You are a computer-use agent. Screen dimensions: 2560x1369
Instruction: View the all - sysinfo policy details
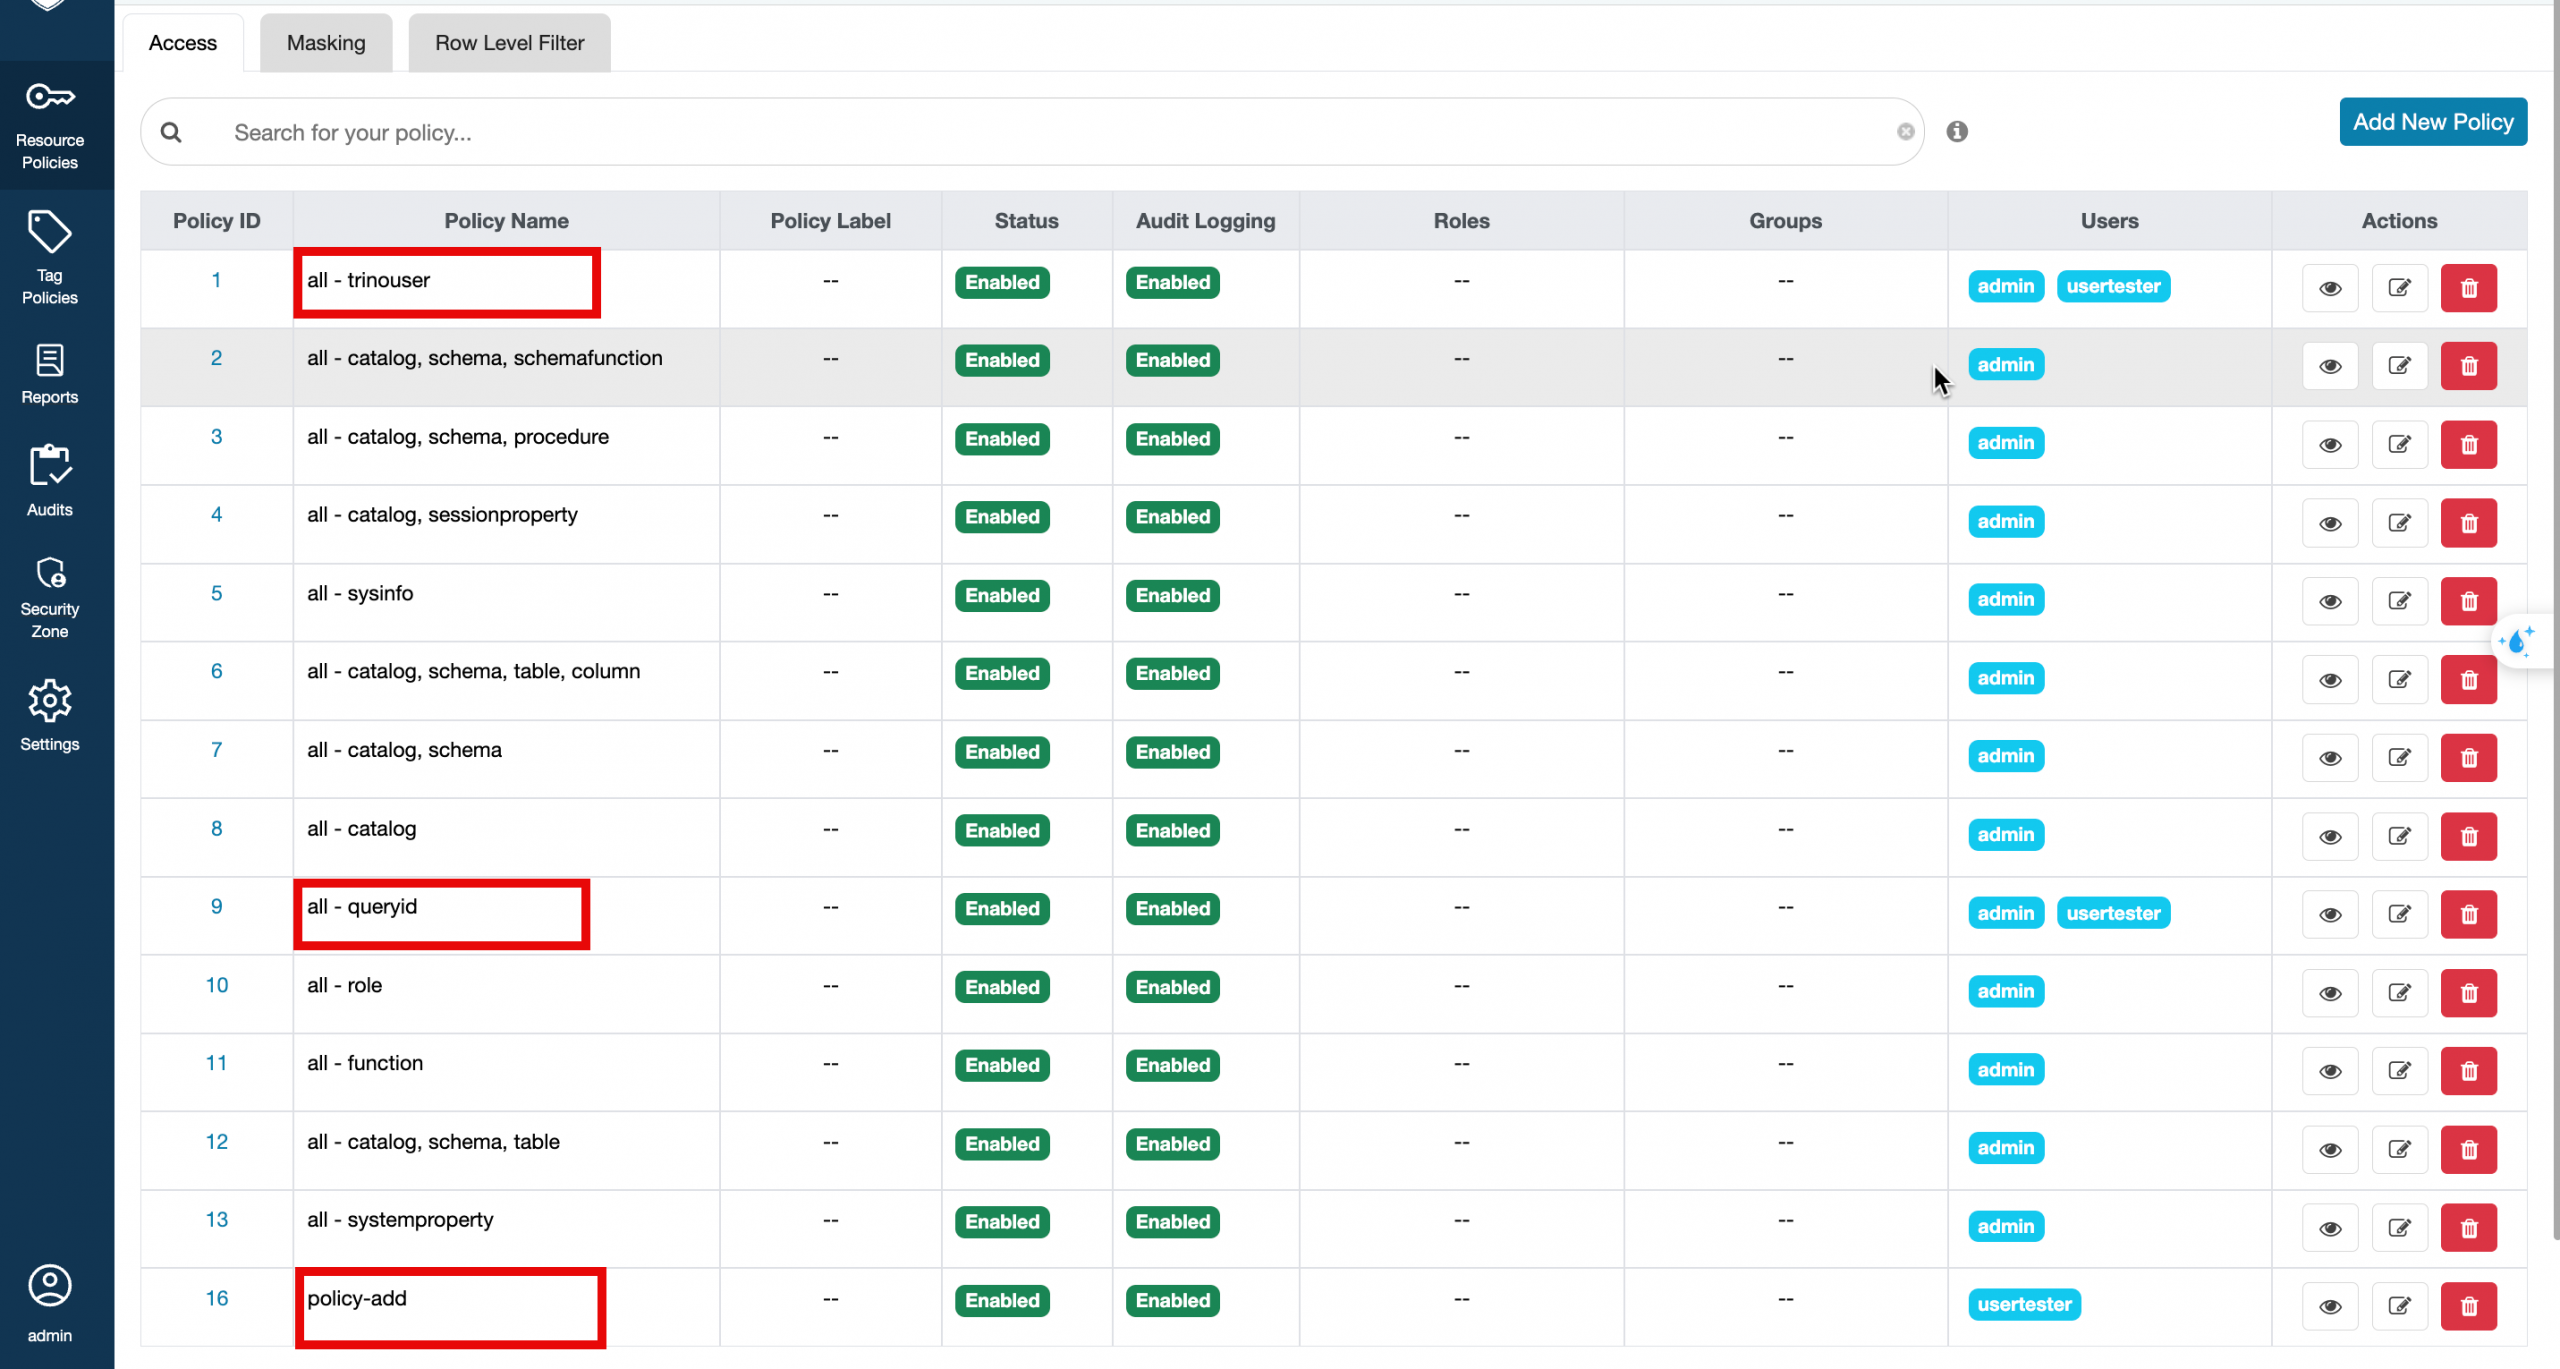tap(2330, 601)
